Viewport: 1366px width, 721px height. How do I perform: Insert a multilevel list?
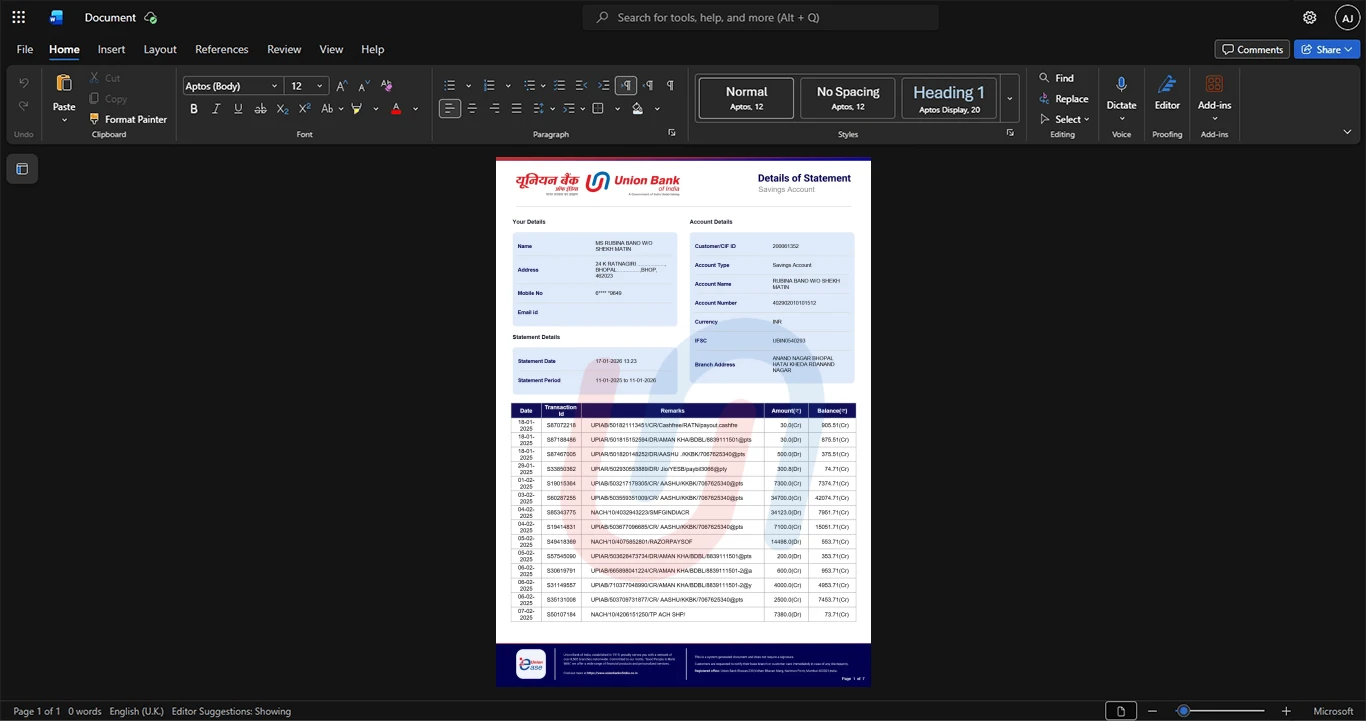point(530,86)
